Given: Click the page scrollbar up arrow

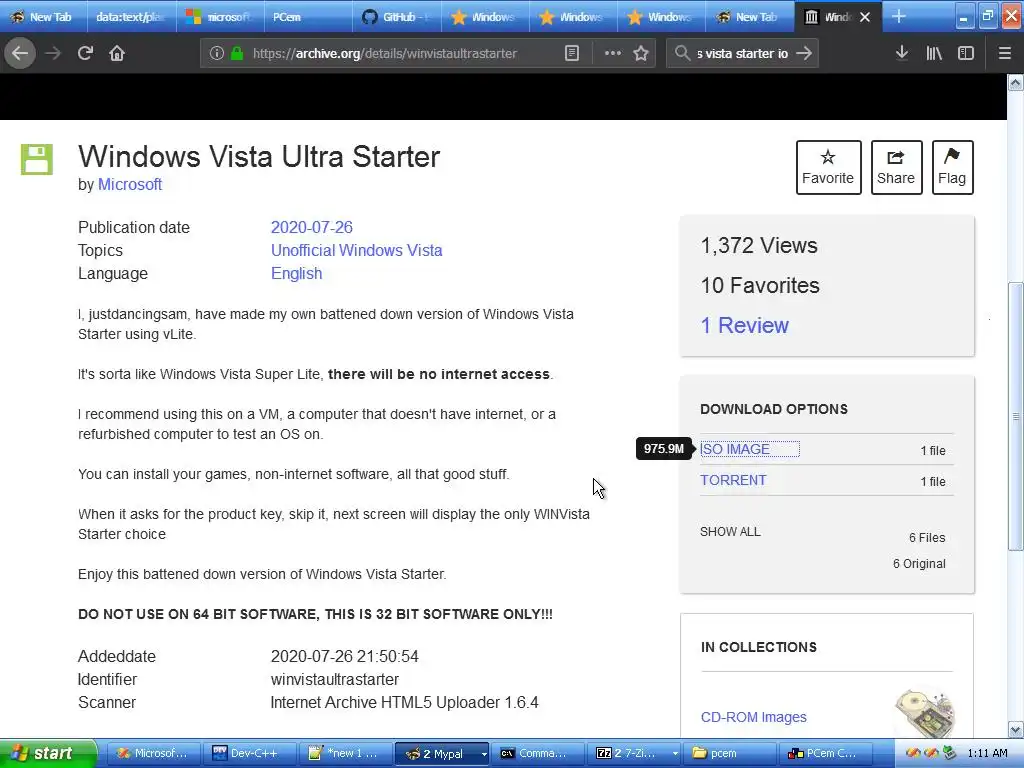Looking at the screenshot, I should [1015, 82].
